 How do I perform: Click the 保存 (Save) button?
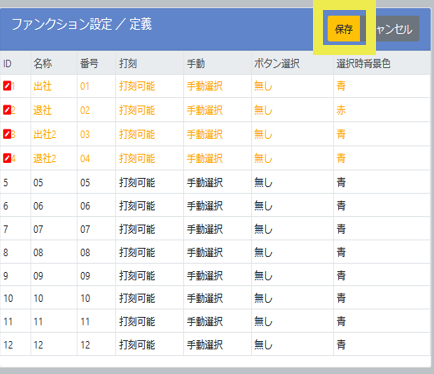point(344,29)
